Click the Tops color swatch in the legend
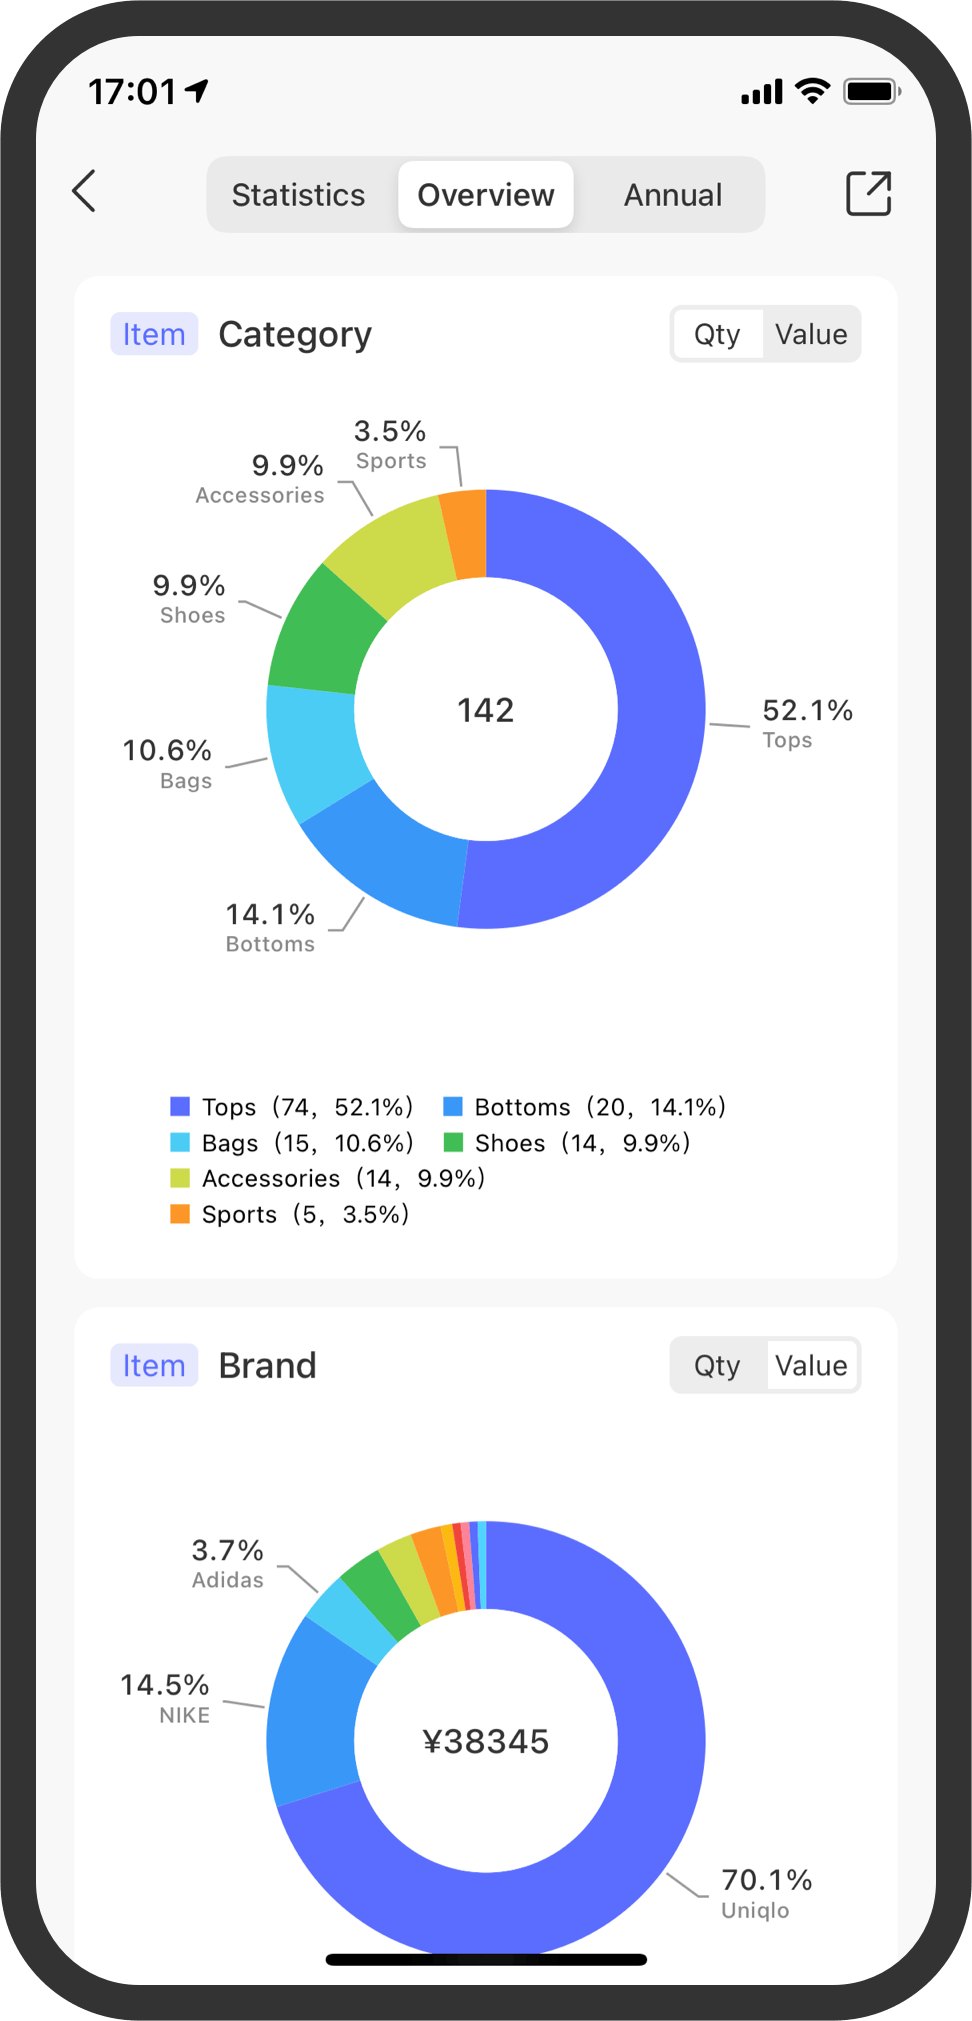This screenshot has height=2021, width=972. tap(179, 1106)
